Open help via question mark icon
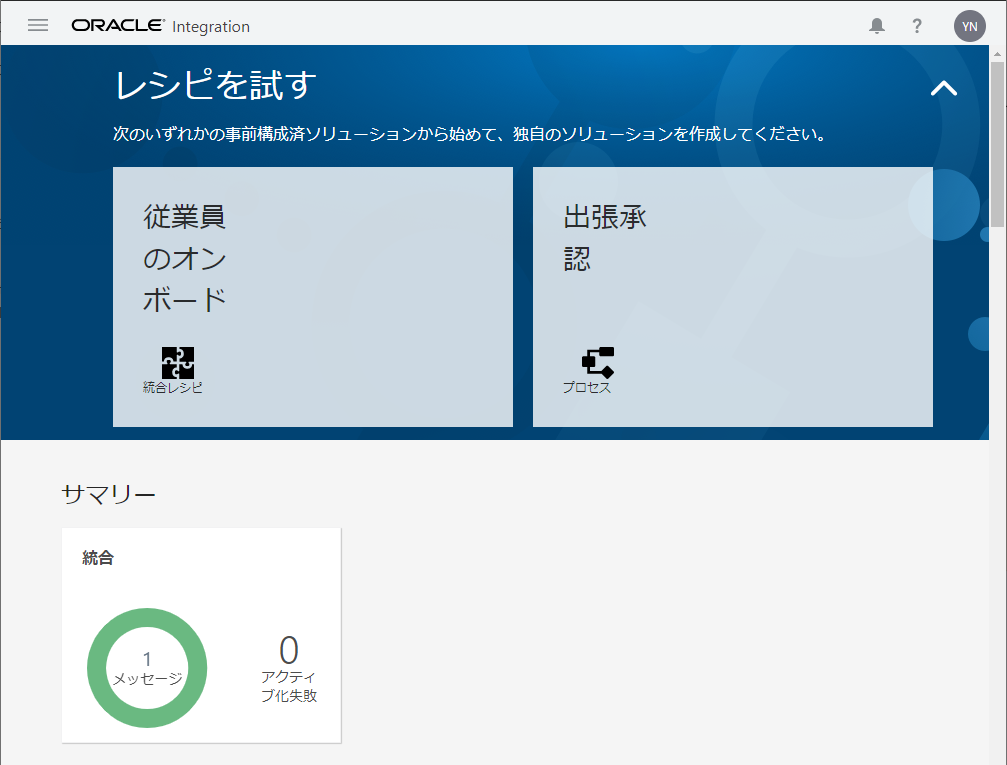The width and height of the screenshot is (1007, 765). click(917, 26)
